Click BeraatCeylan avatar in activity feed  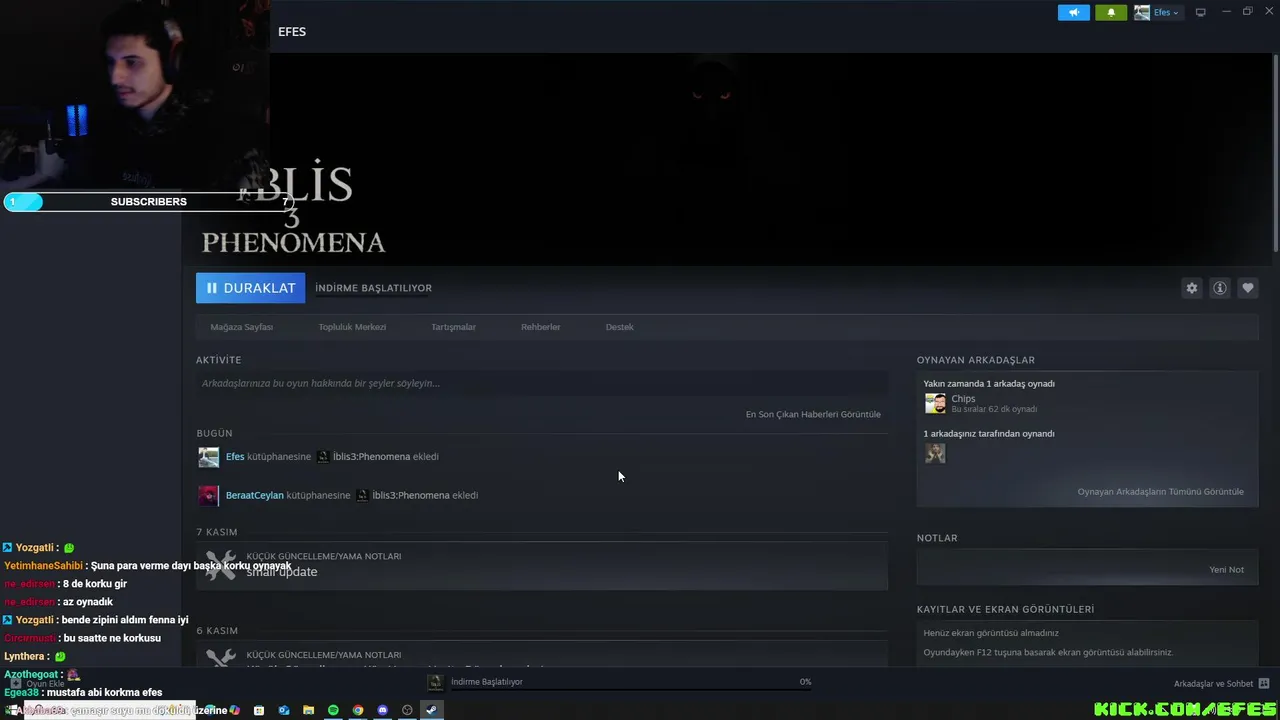208,495
